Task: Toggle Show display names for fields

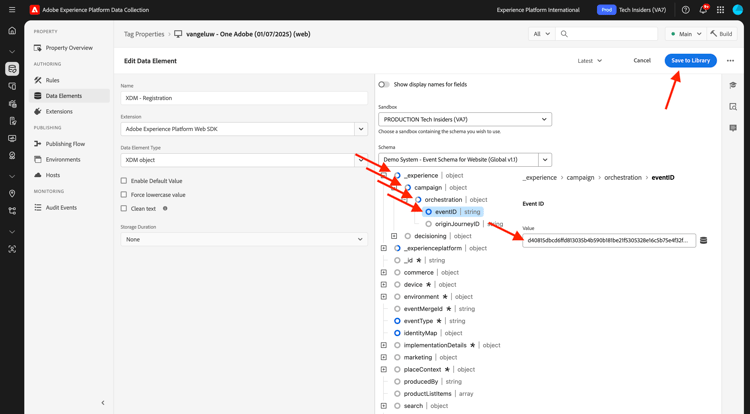Action: (384, 85)
